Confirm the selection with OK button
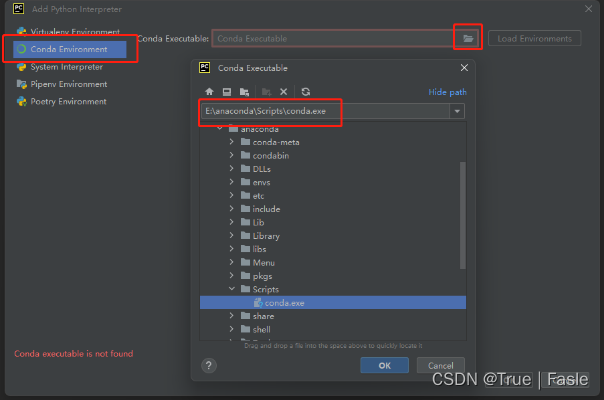Viewport: 604px width, 400px height. coord(384,365)
